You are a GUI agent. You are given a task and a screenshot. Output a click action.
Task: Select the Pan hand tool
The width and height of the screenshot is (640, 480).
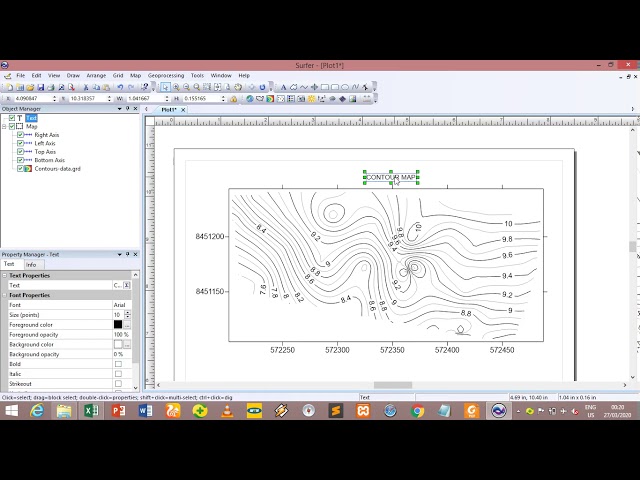point(238,87)
